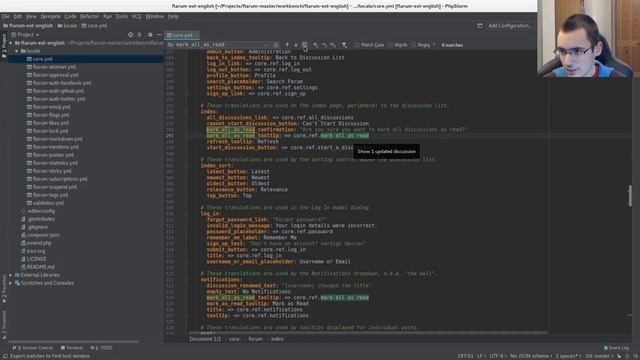
Task: Select flarum-markdown.yml file
Action: 56,139
